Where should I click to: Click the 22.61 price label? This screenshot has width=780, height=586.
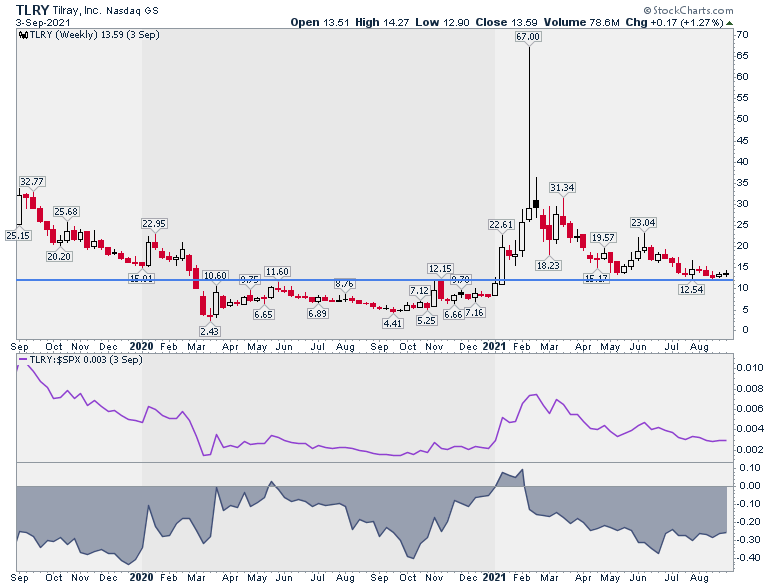[x=500, y=225]
